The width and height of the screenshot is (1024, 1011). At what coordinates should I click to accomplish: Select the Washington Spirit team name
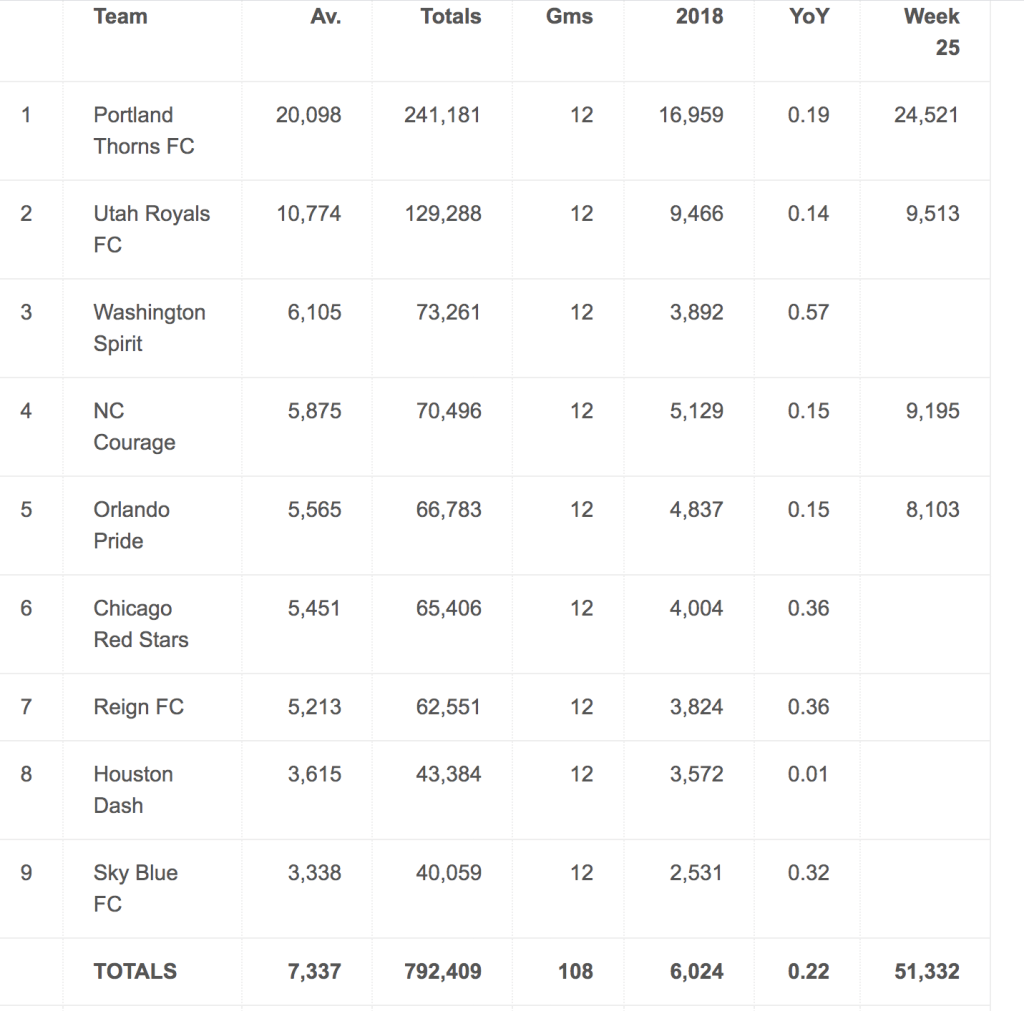click(149, 328)
